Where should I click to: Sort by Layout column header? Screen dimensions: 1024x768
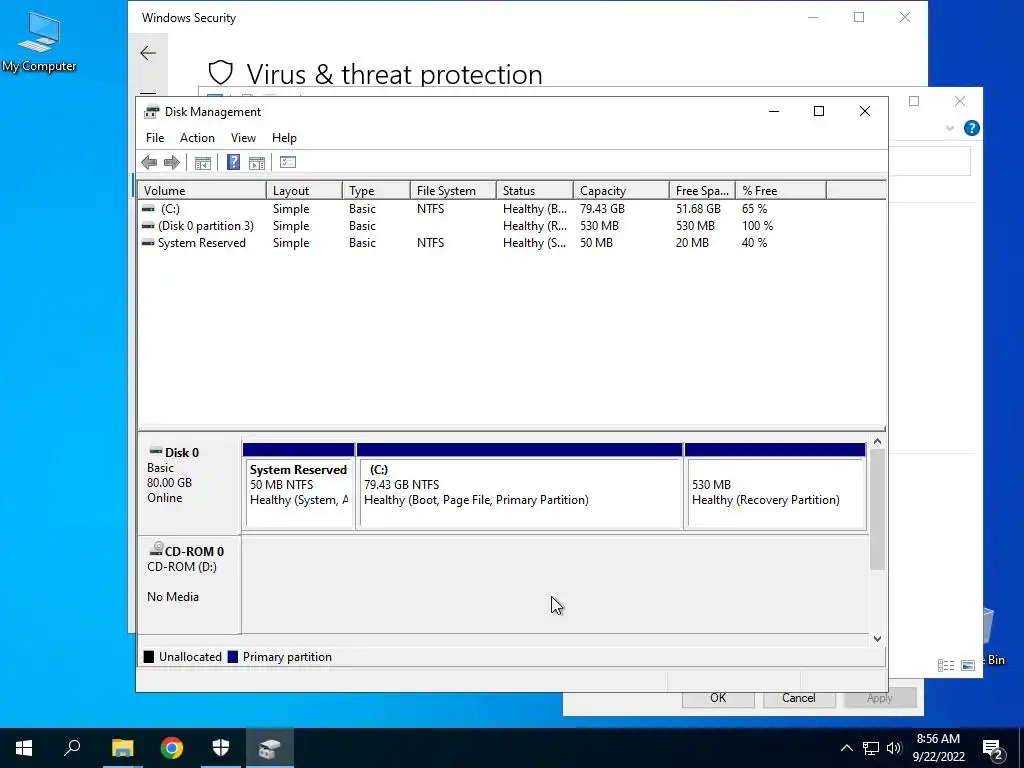pos(304,191)
